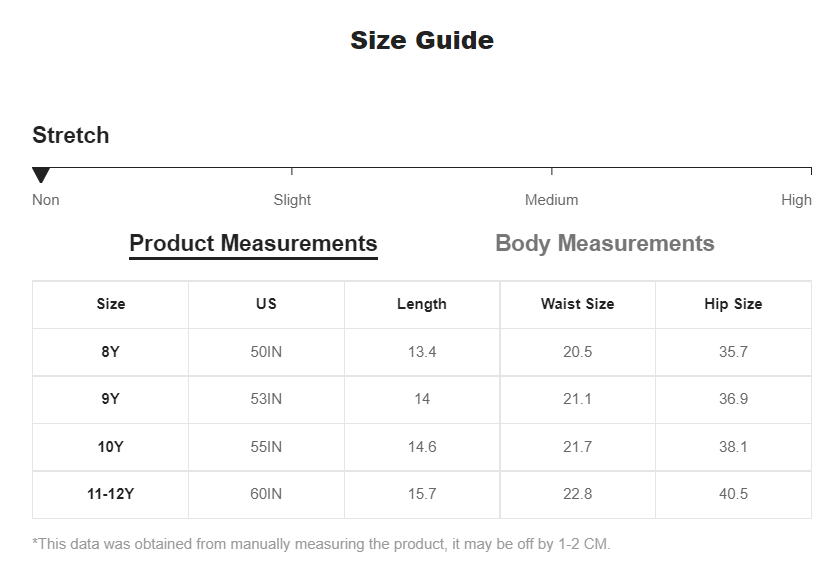Image resolution: width=827 pixels, height=585 pixels.
Task: Click the 50IN US size cell
Action: point(266,352)
